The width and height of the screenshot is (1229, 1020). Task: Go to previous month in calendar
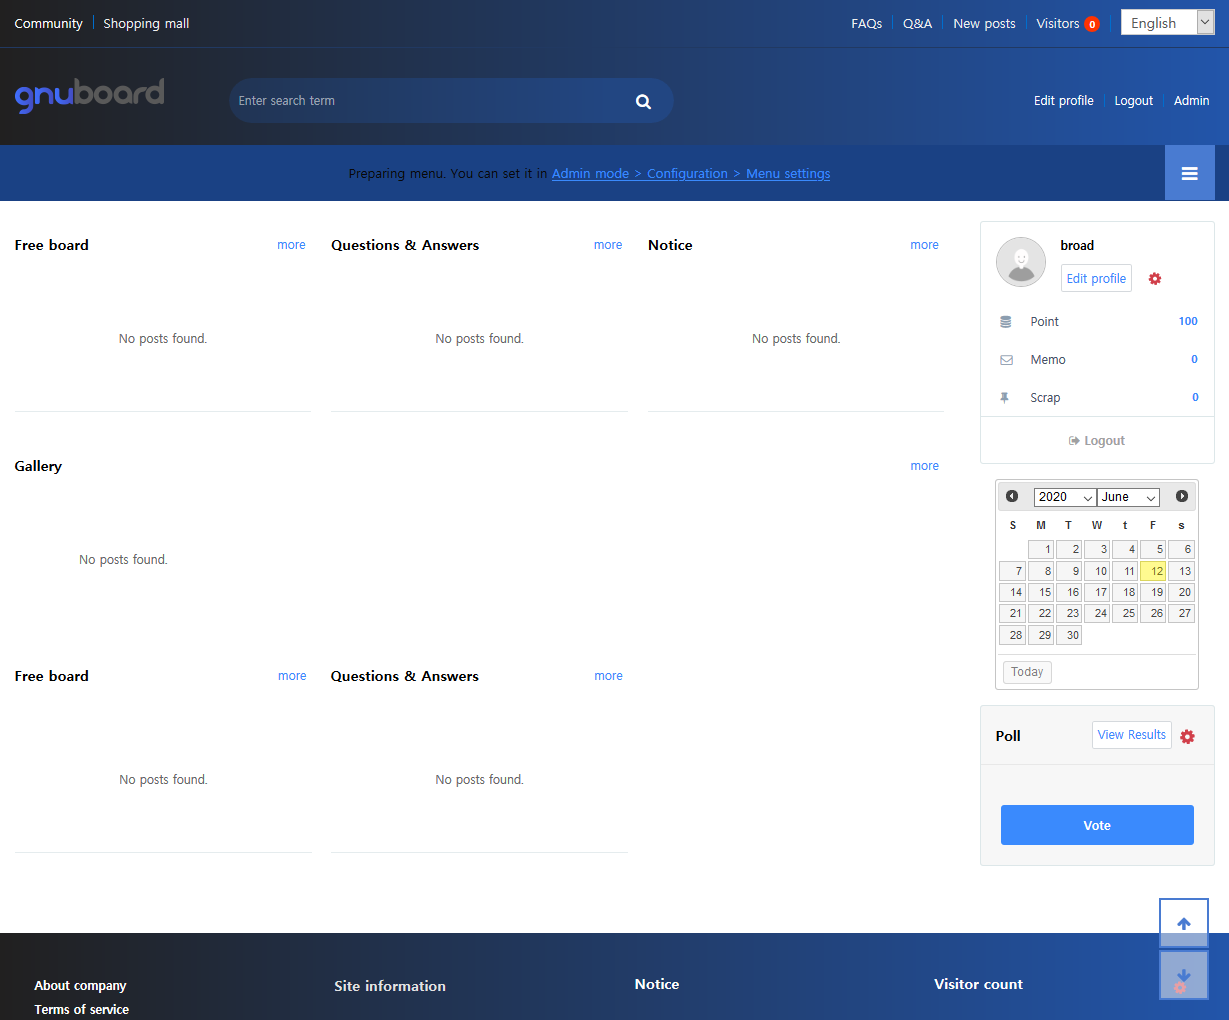pyautogui.click(x=1012, y=496)
